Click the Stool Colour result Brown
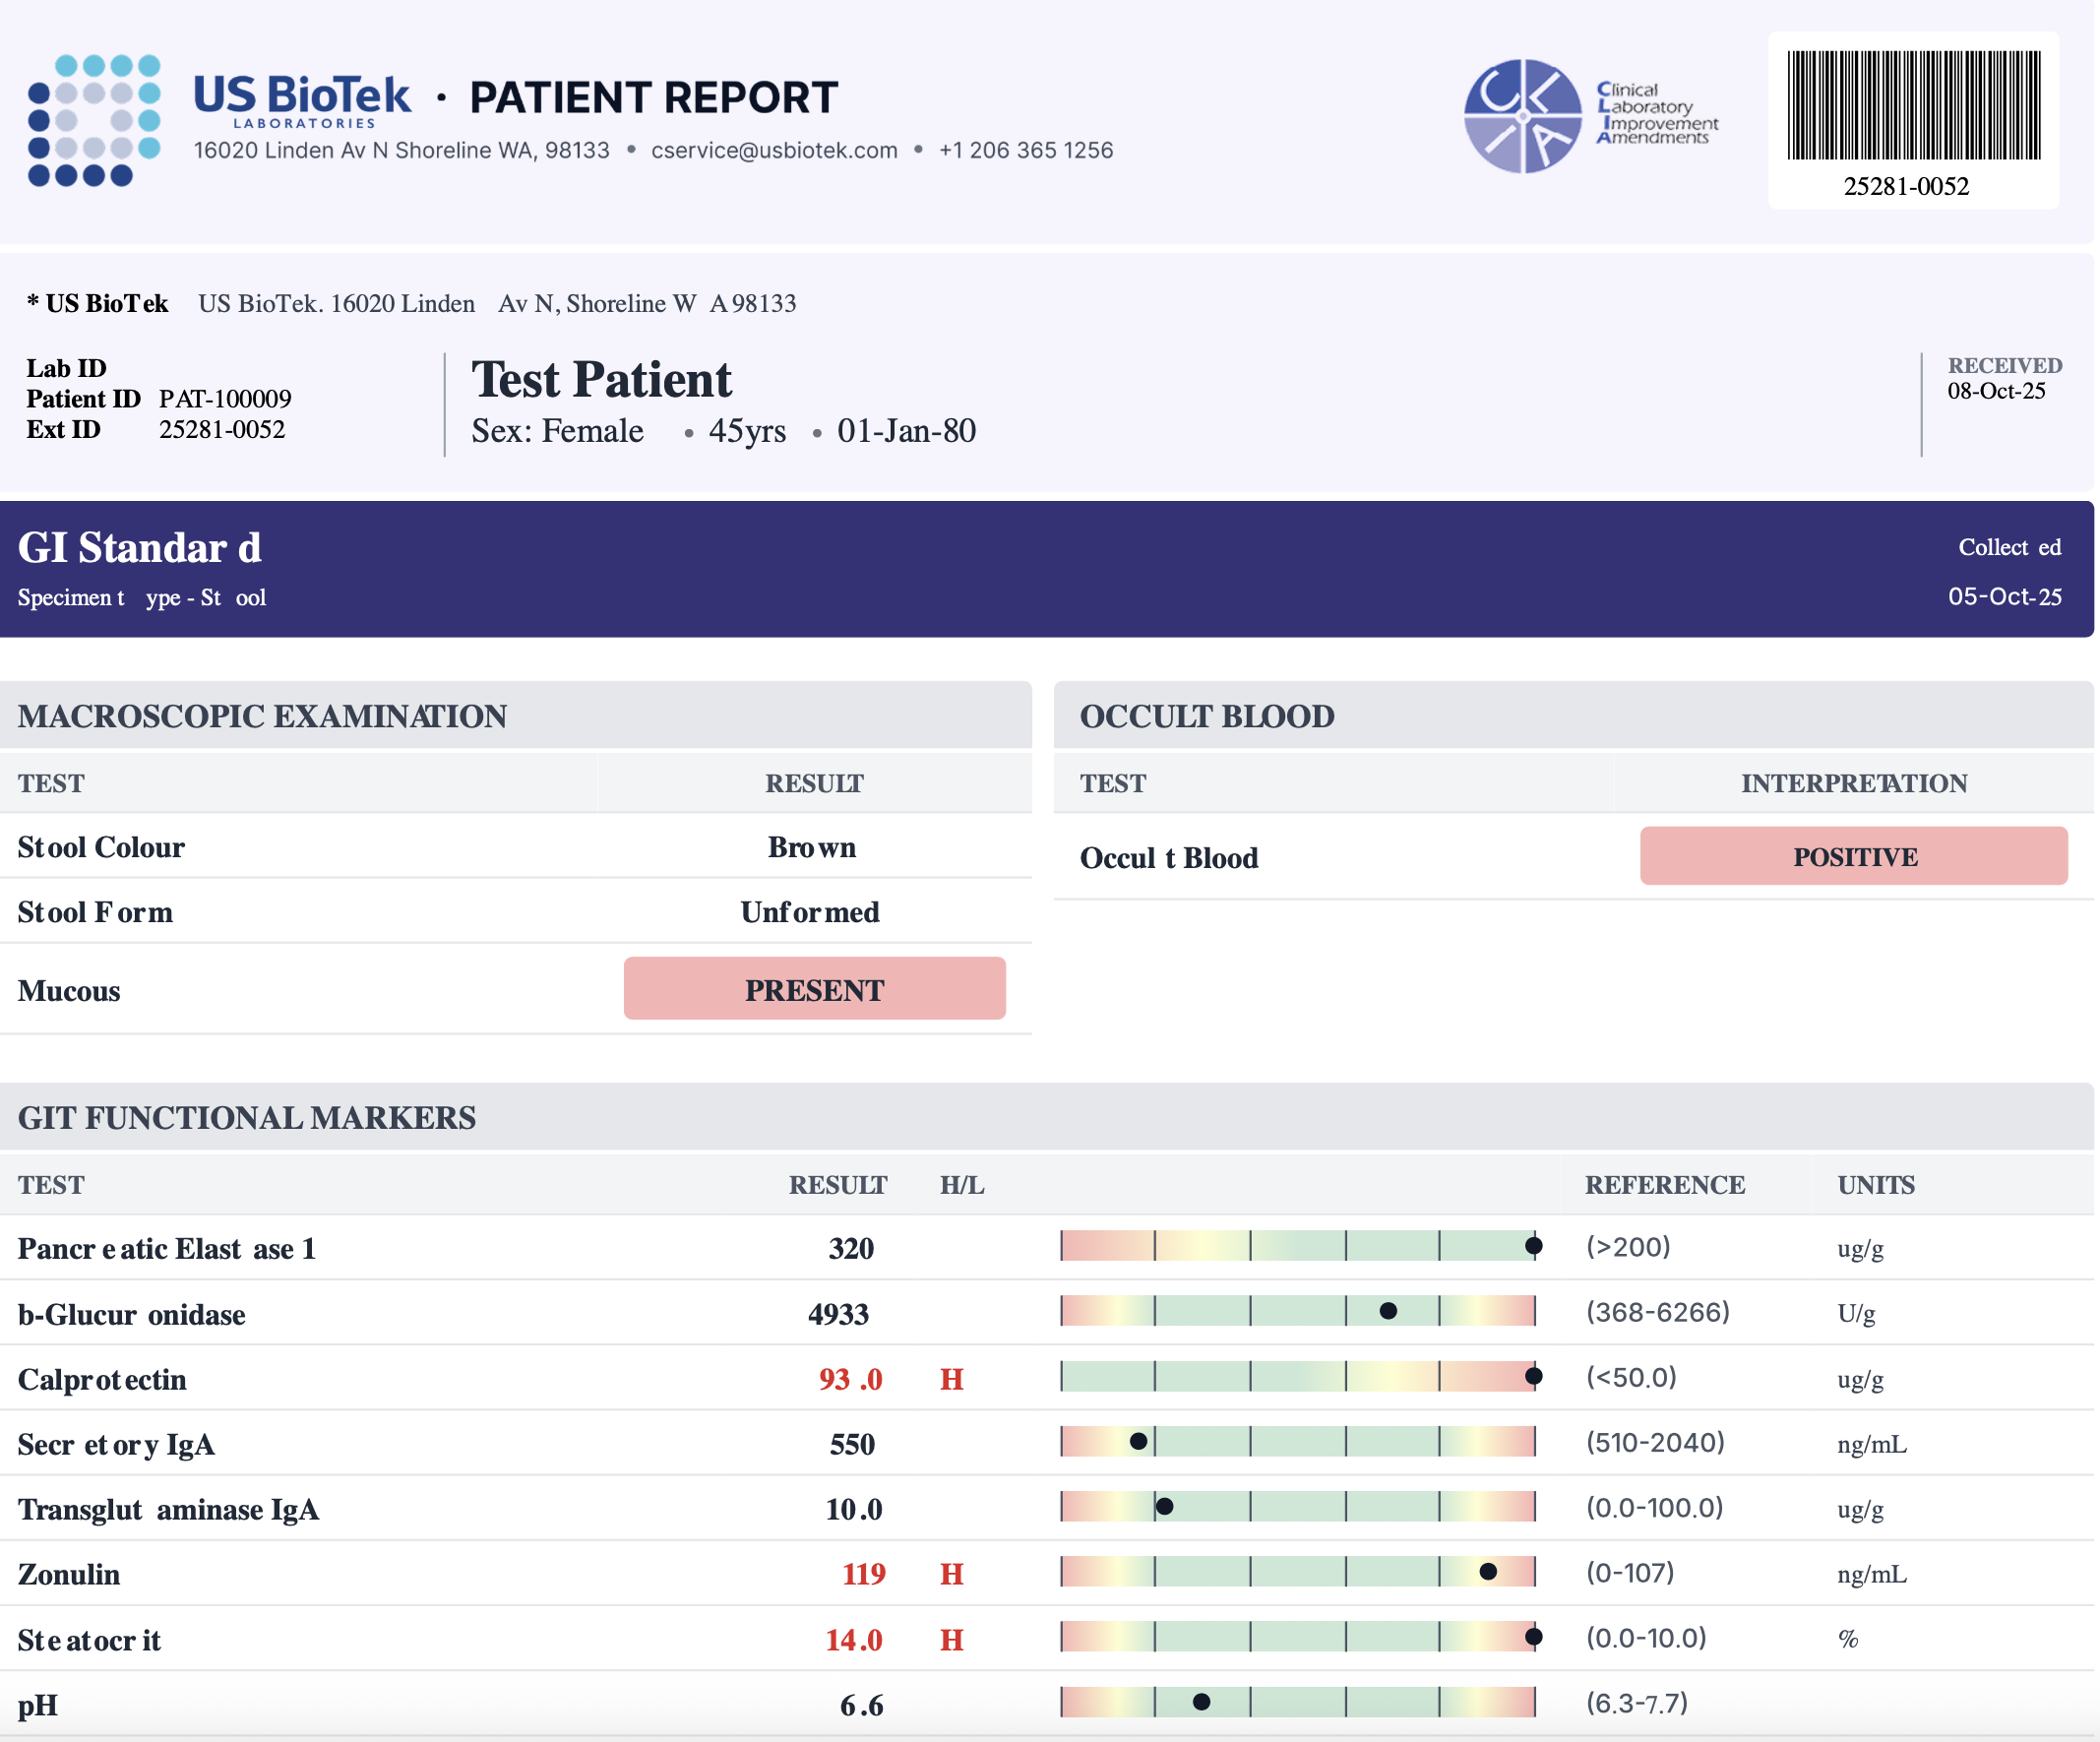The height and width of the screenshot is (1742, 2100). point(812,847)
